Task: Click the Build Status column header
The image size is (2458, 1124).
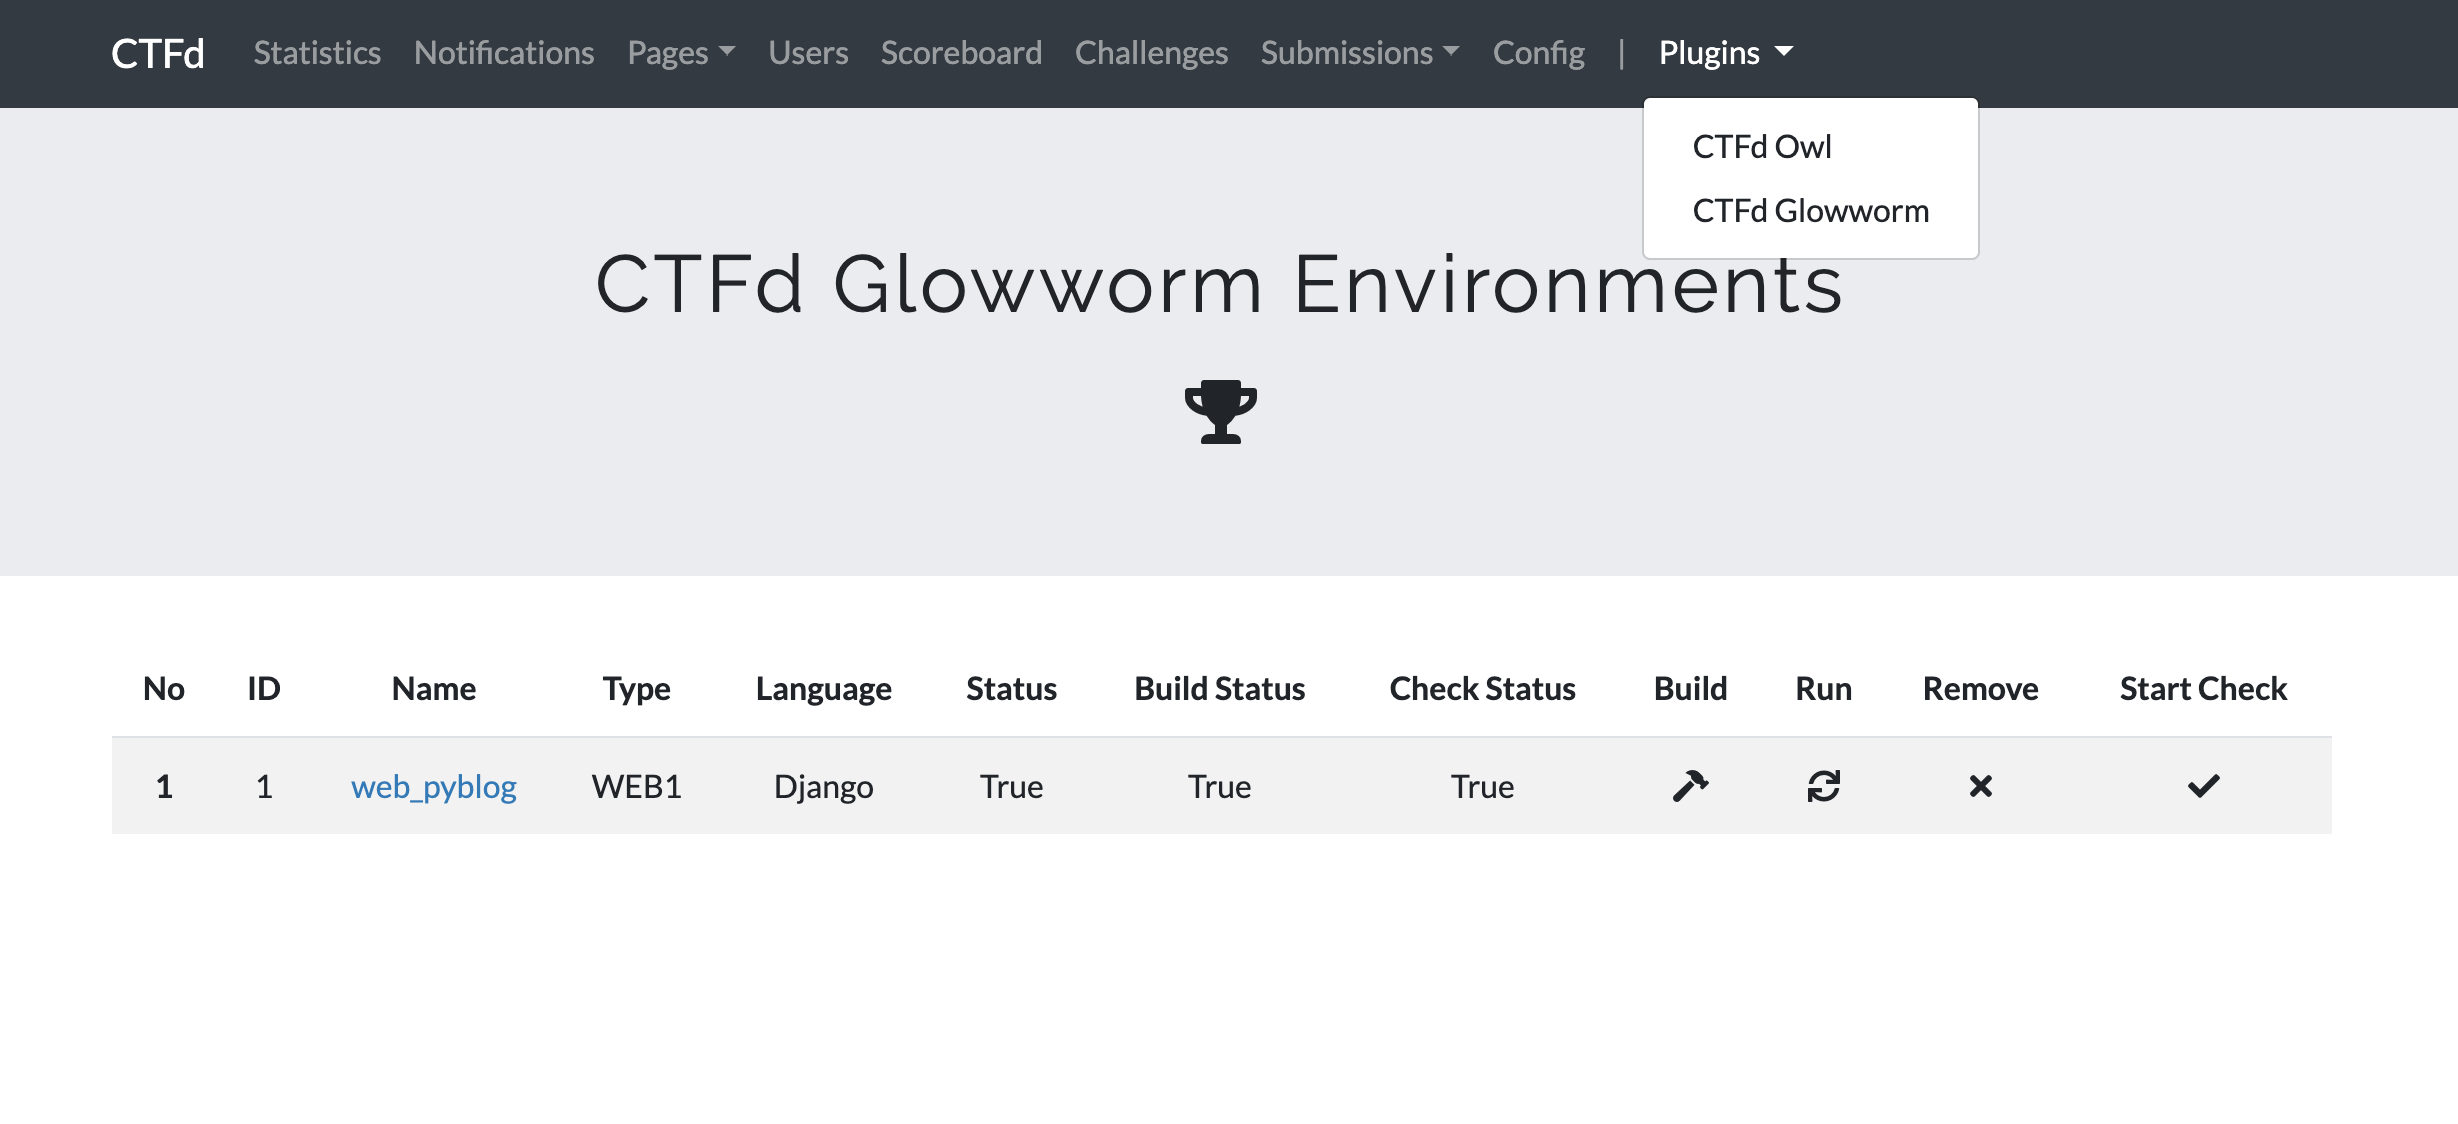Action: pos(1219,688)
